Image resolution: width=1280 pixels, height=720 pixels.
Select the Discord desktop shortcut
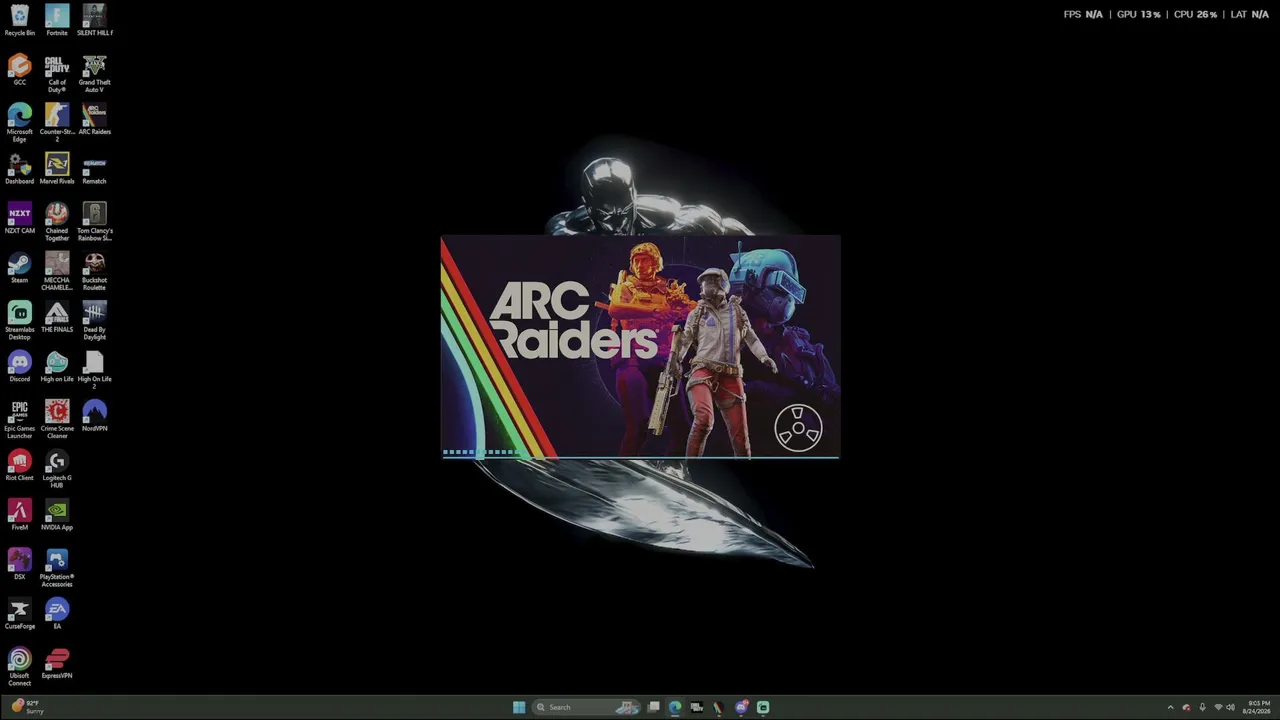point(19,367)
